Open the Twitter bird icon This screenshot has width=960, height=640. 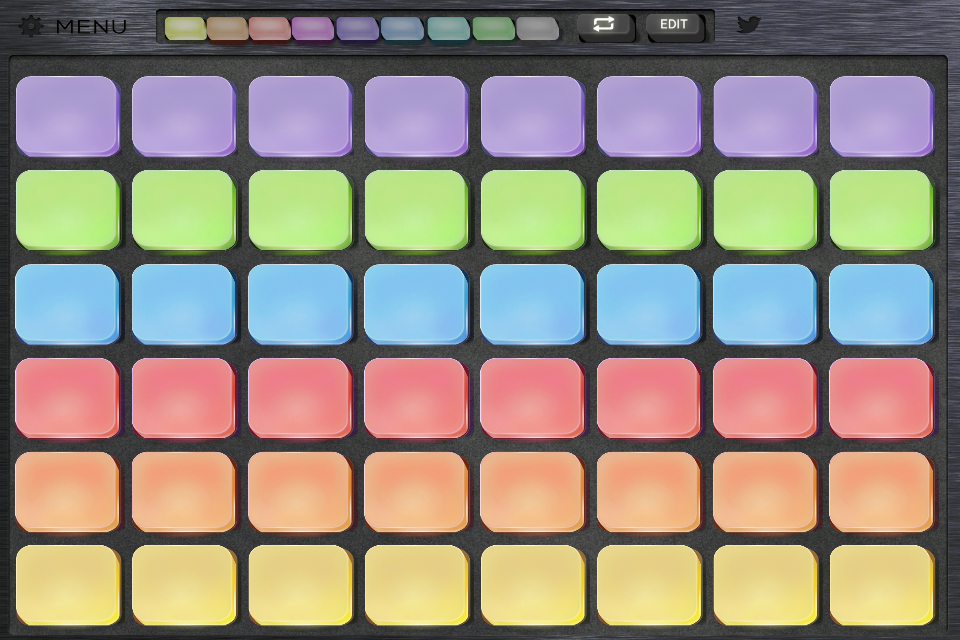[748, 24]
